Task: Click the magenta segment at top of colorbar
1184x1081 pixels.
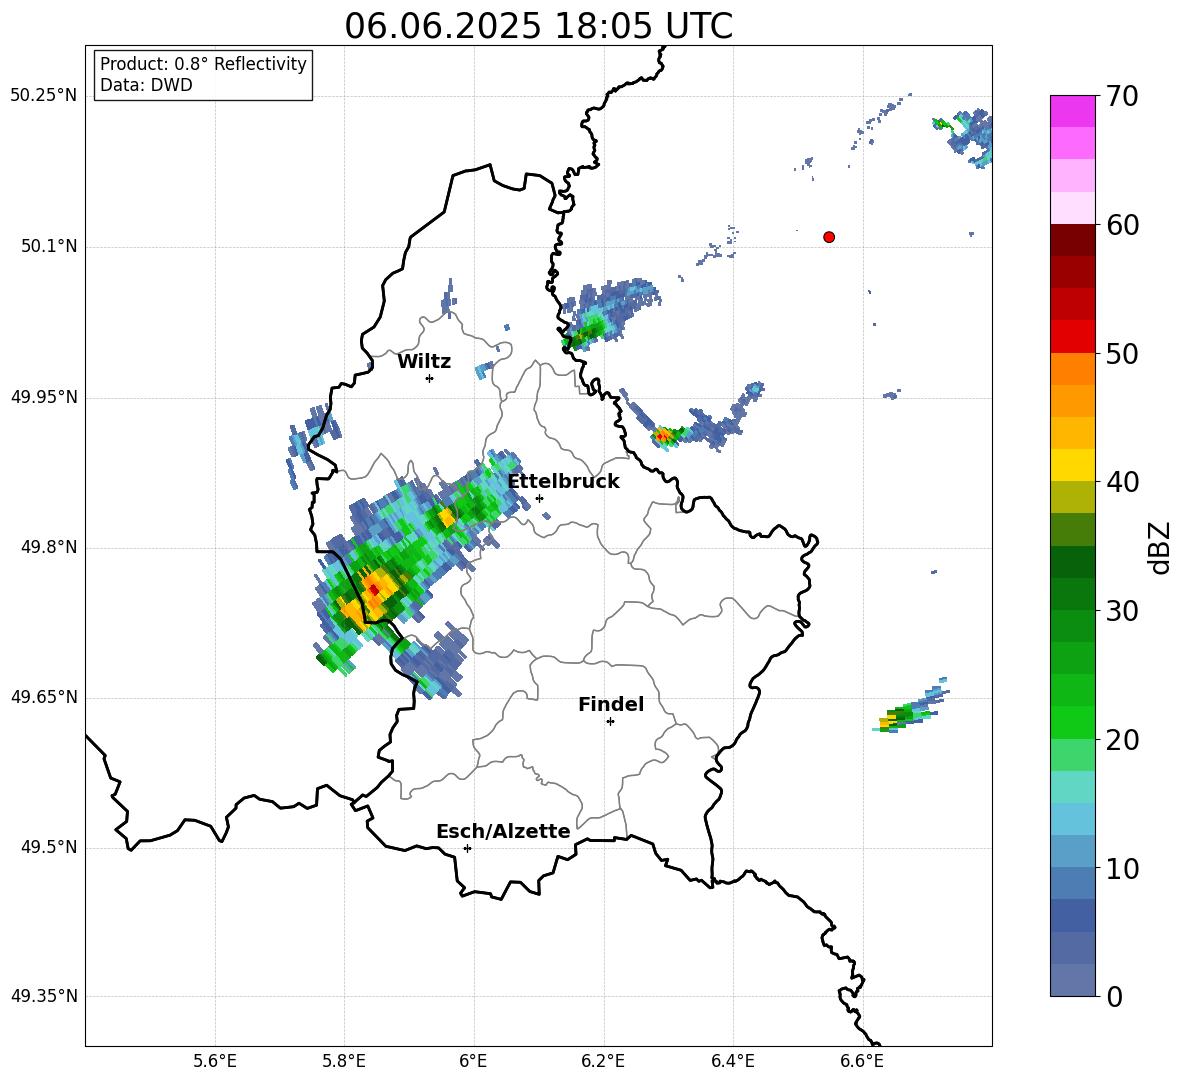Action: 1072,111
